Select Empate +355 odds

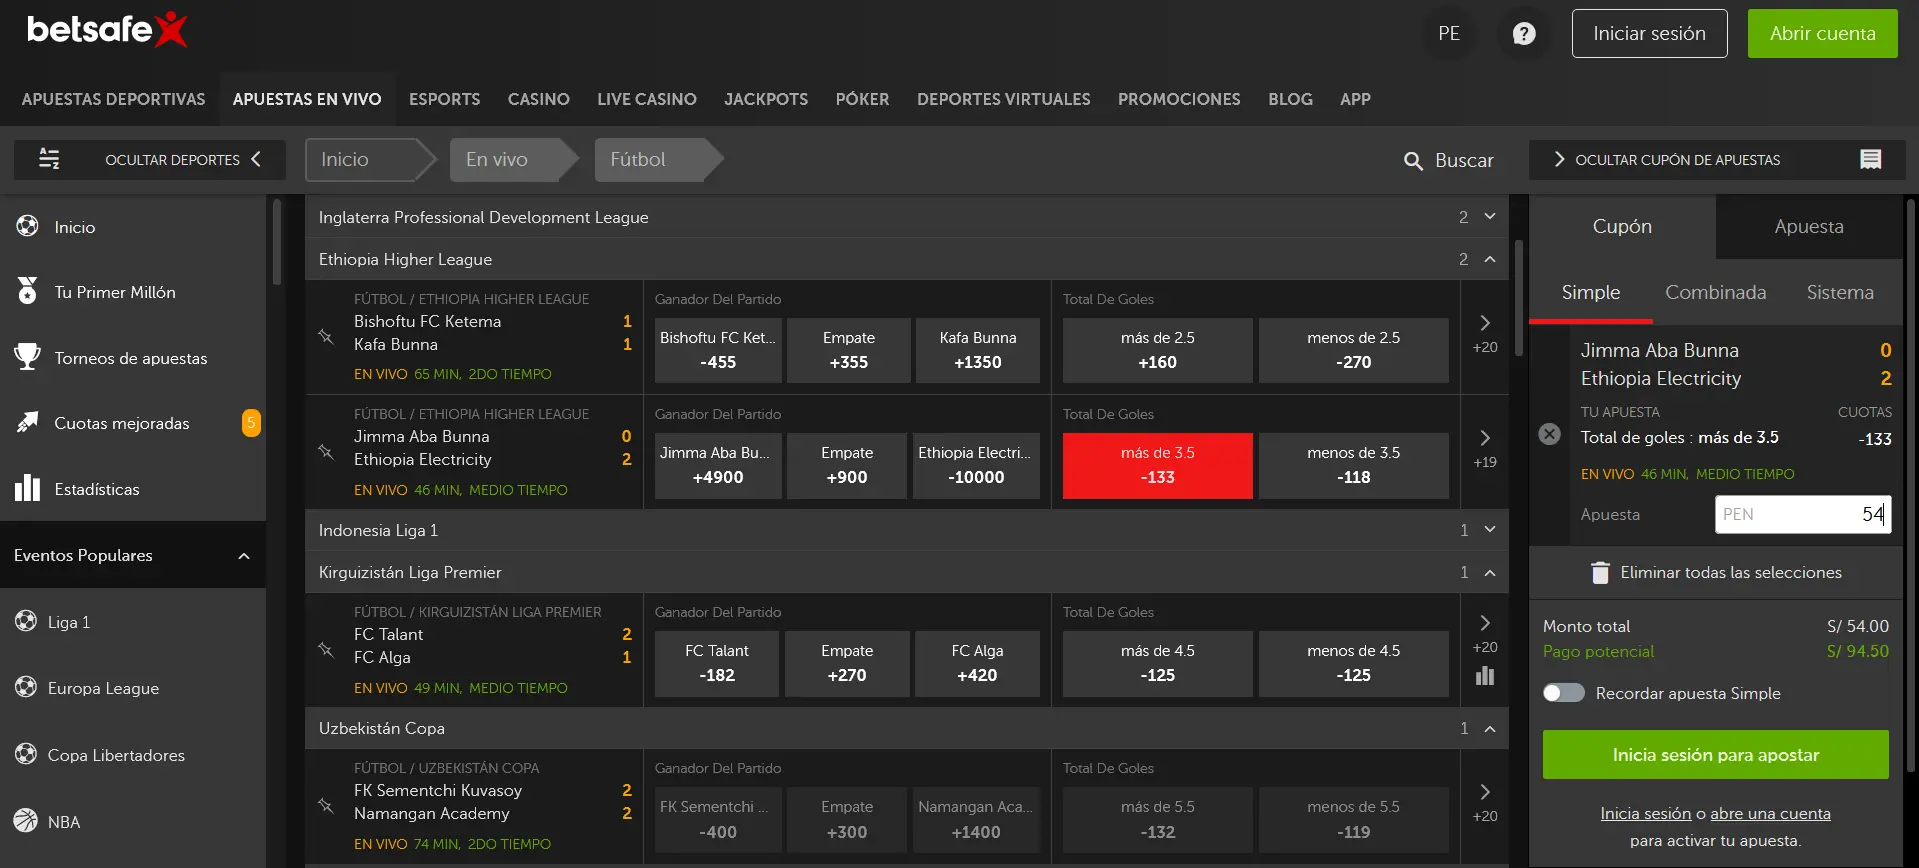[x=848, y=350]
